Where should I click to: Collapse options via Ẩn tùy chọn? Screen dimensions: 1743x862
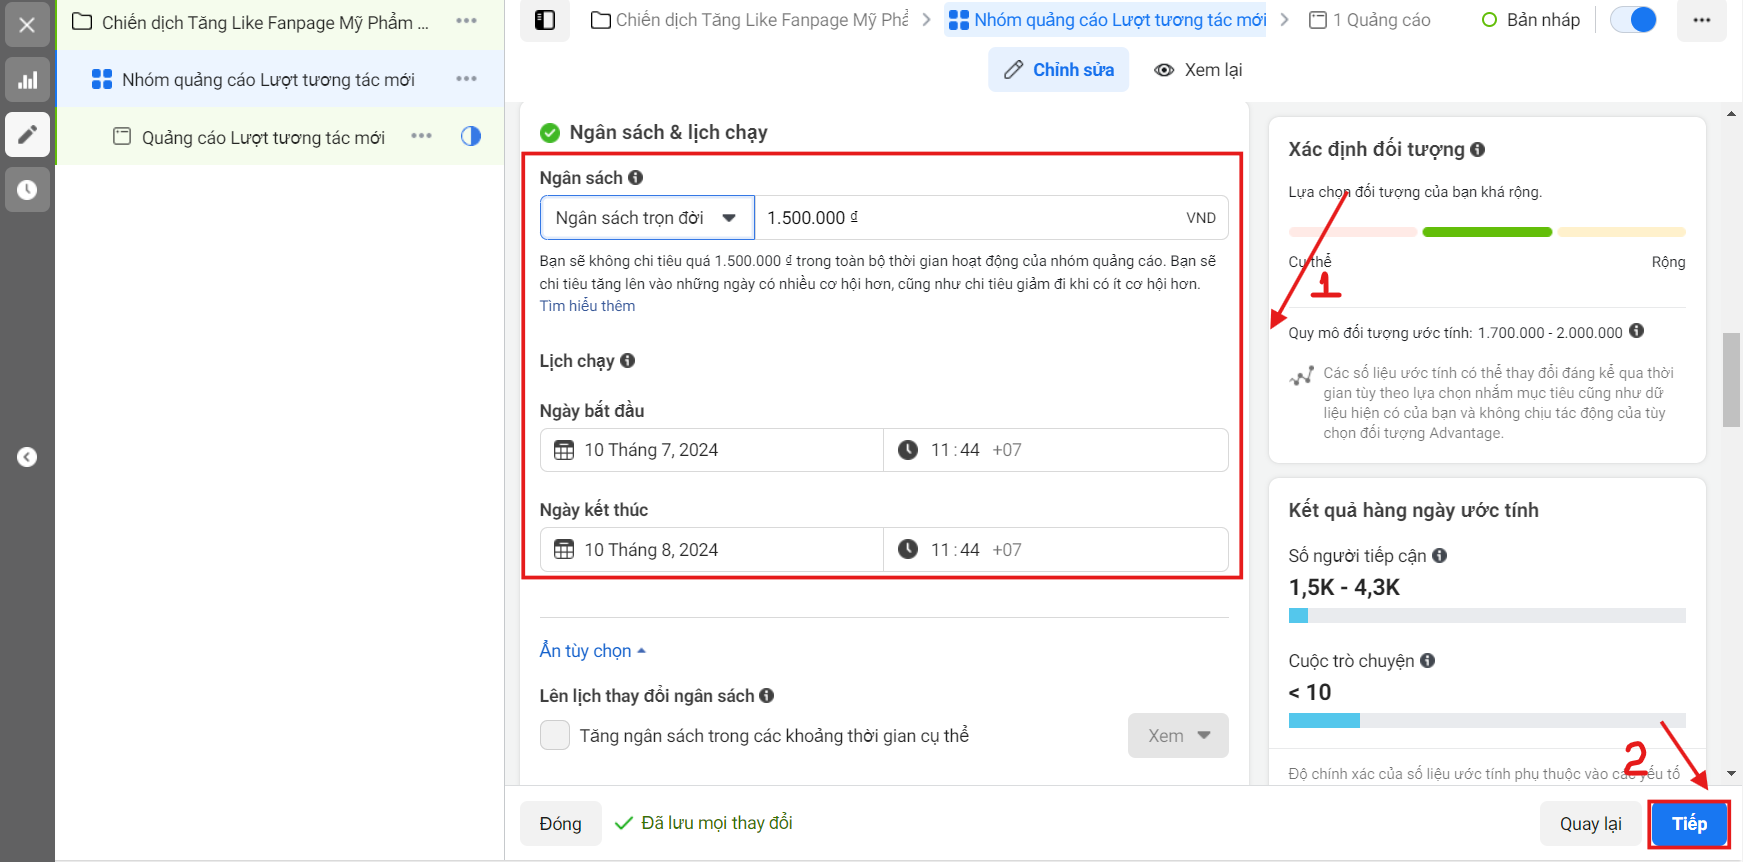[x=593, y=651]
